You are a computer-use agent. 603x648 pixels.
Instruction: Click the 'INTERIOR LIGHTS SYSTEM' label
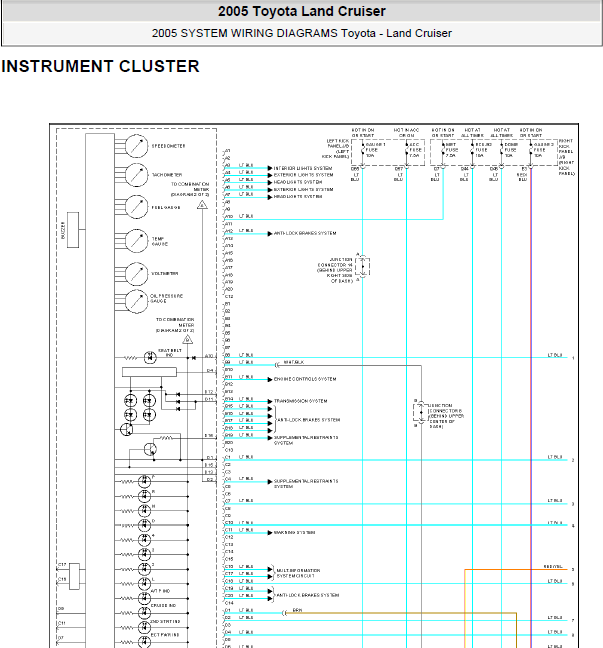303,168
